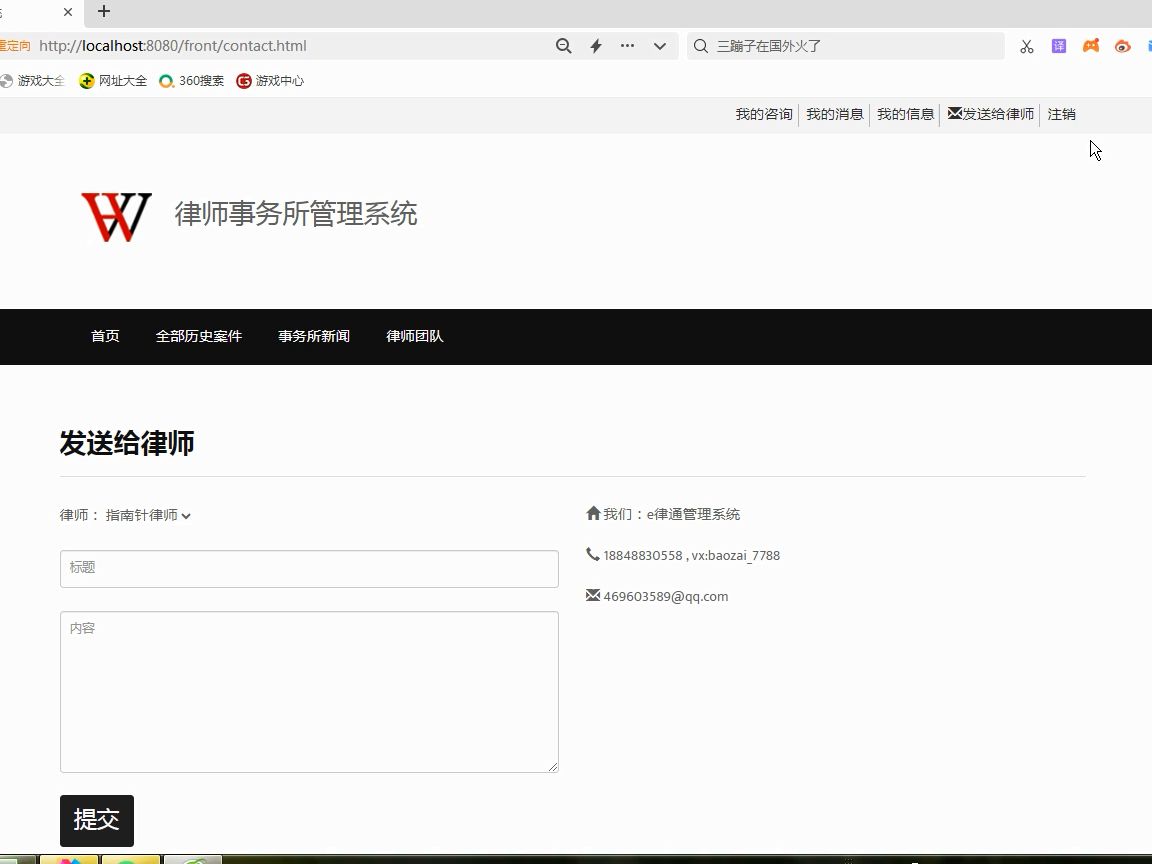
Task: Select 全部历史案件 in the navigation bar
Action: click(199, 336)
